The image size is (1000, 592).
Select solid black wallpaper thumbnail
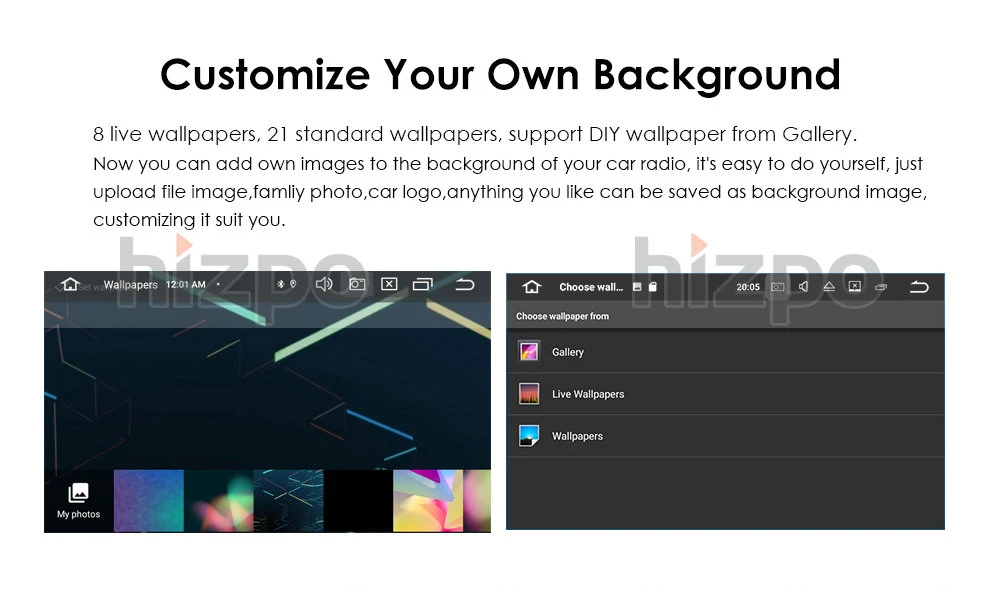tap(358, 501)
